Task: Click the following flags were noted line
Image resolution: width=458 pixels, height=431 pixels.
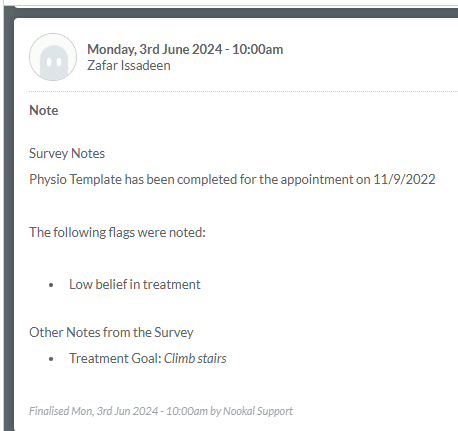Action: 117,232
